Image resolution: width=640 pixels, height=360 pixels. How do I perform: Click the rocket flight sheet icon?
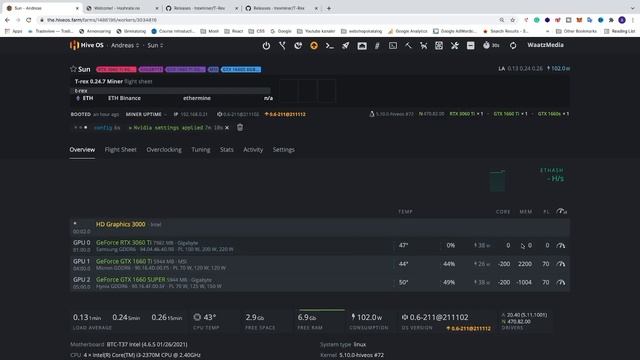(x=345, y=46)
